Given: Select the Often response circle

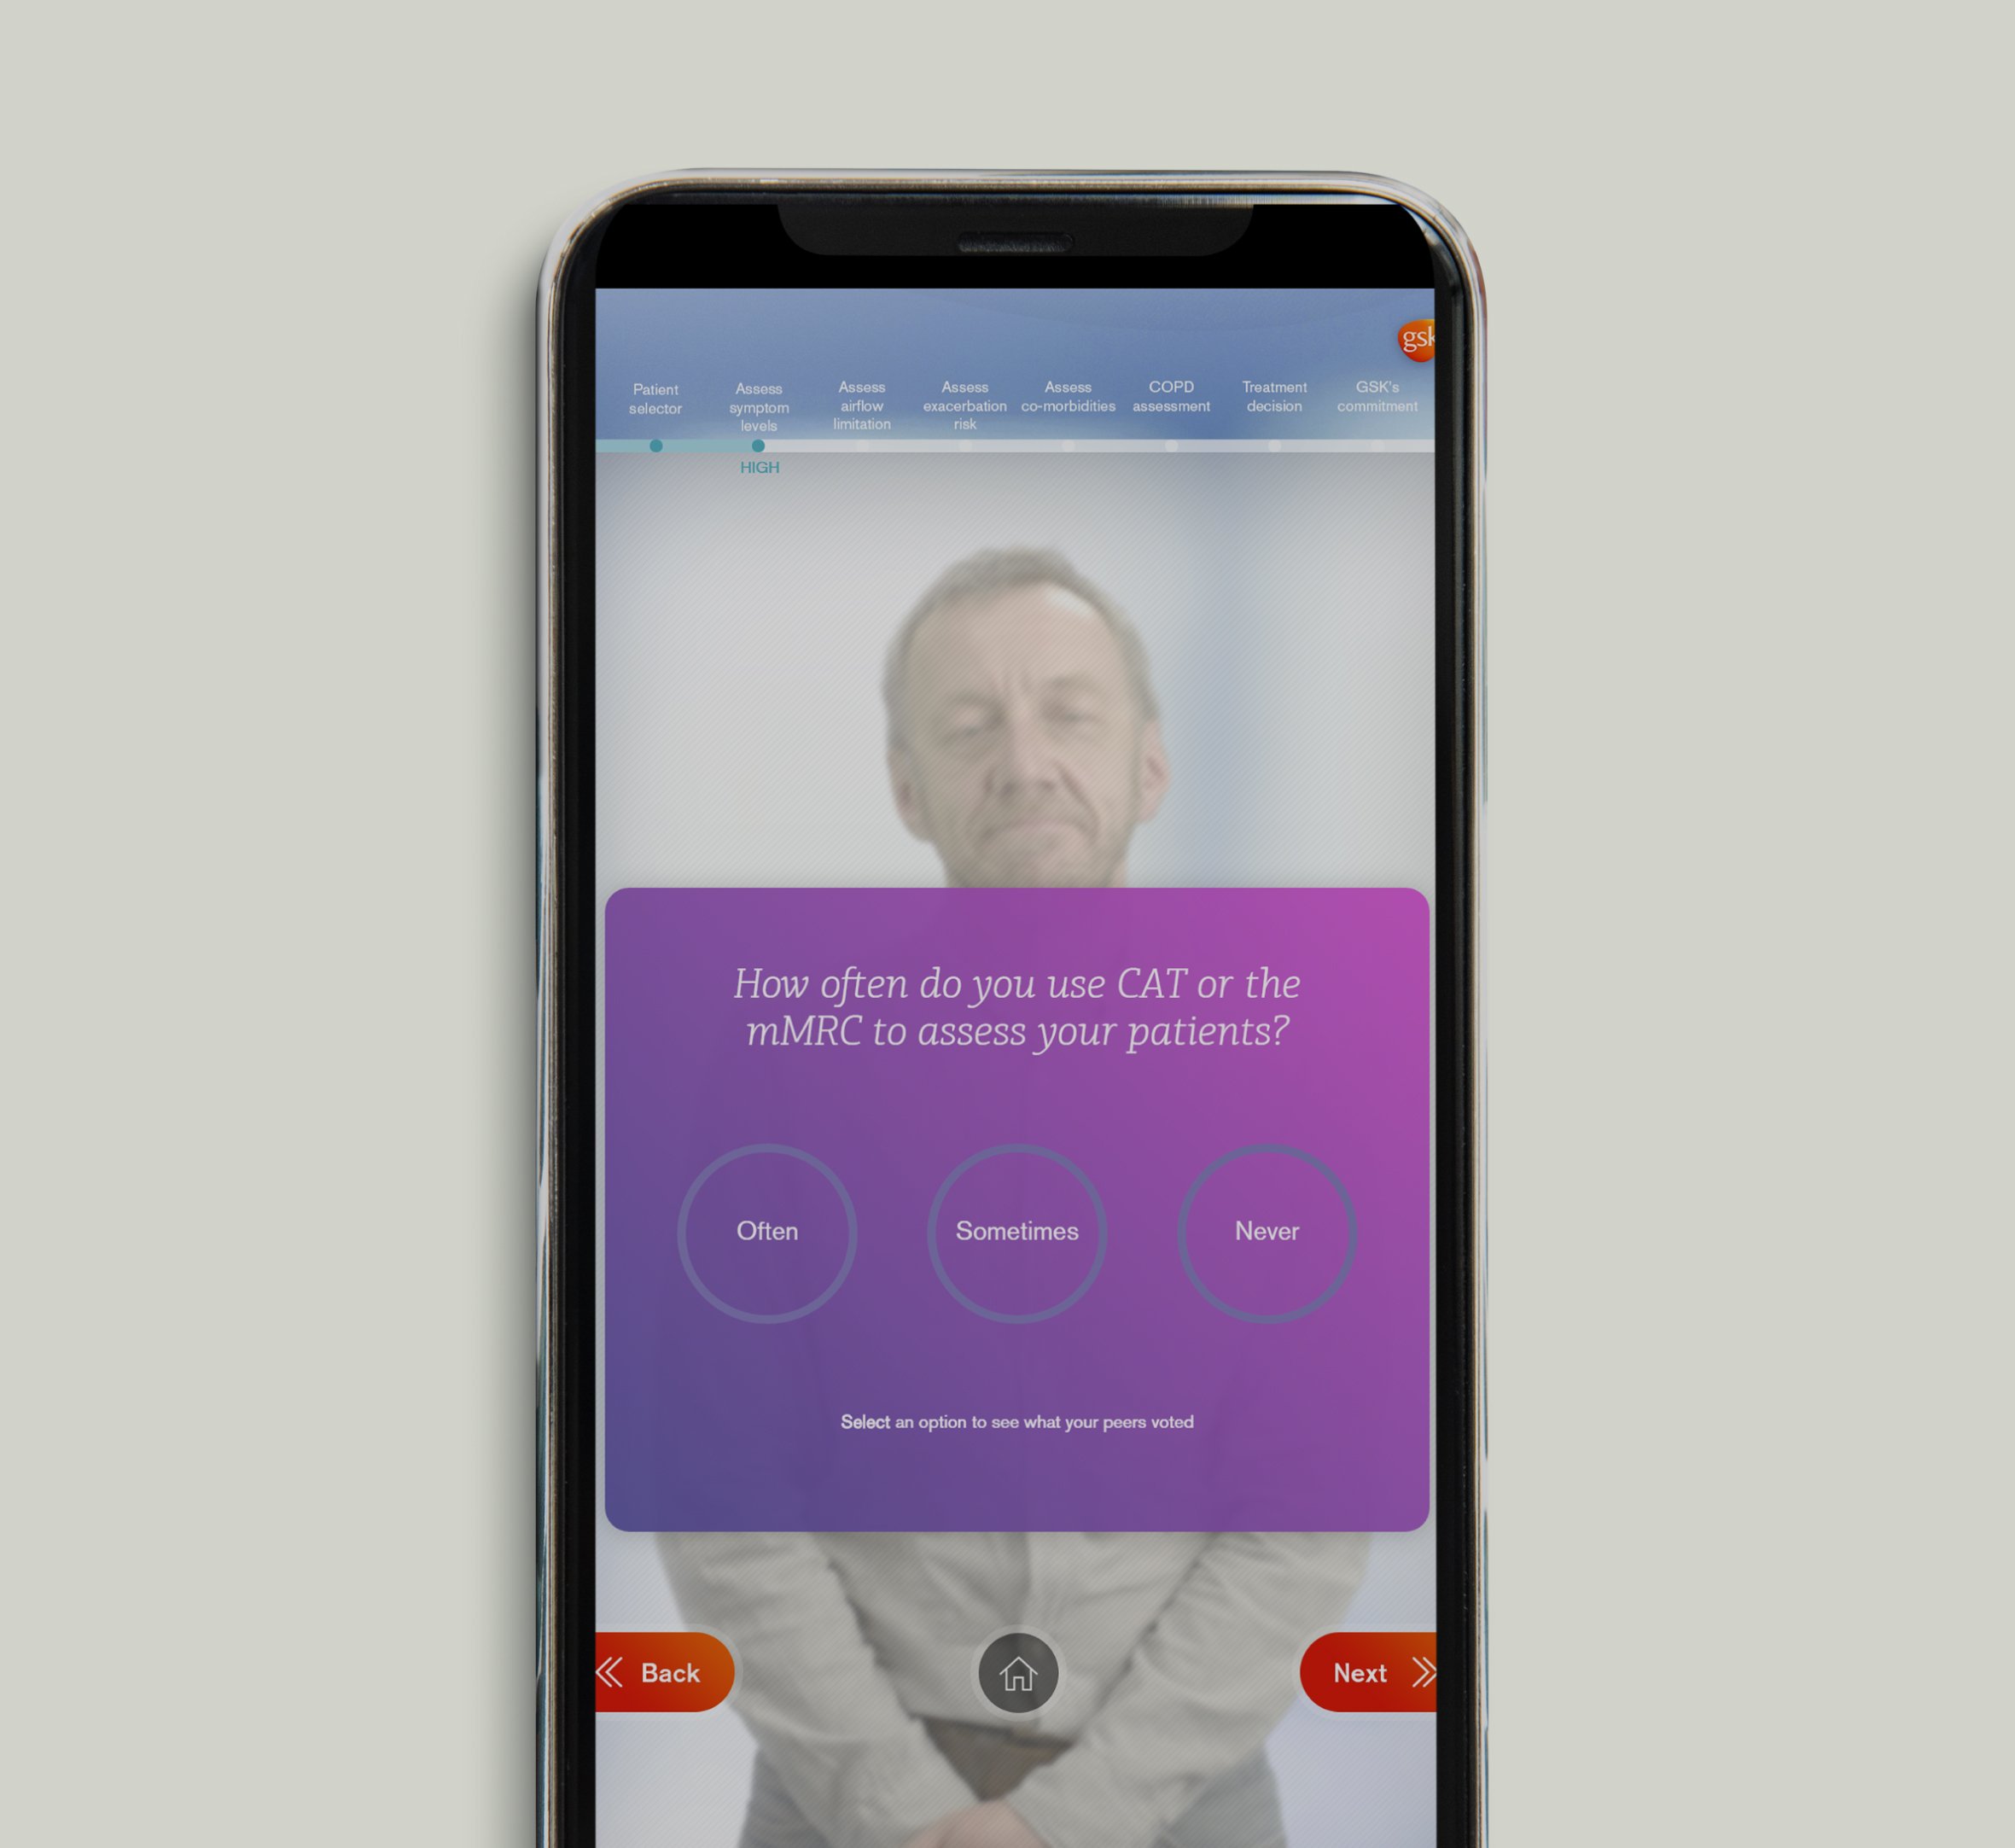Looking at the screenshot, I should [767, 1230].
